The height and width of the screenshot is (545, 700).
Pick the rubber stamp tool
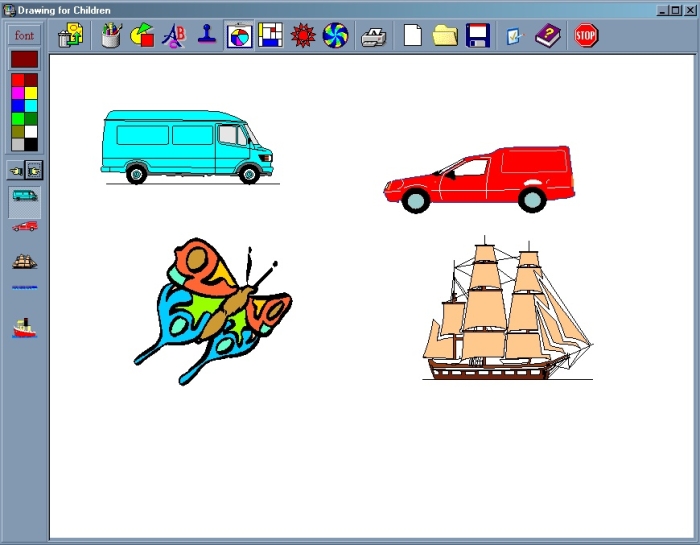click(x=206, y=37)
